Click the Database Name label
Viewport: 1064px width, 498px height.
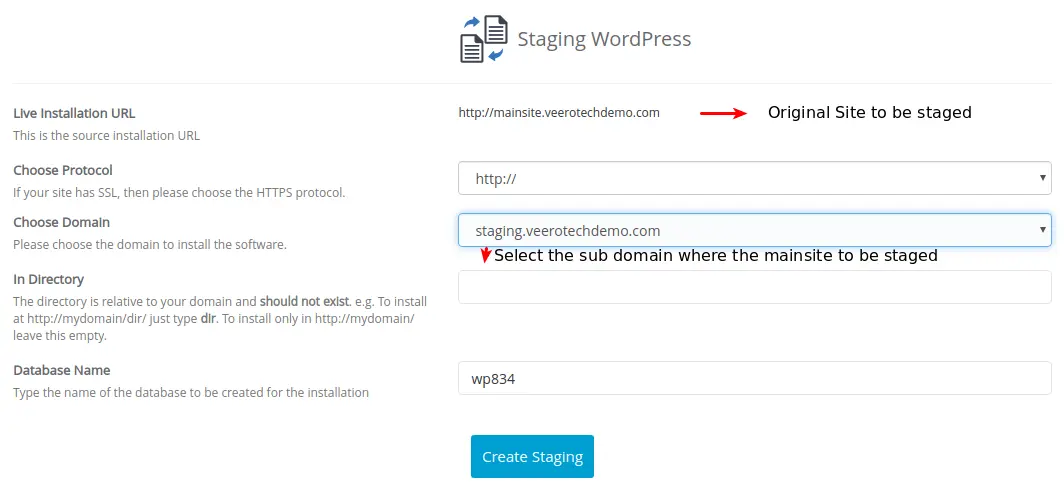click(62, 370)
